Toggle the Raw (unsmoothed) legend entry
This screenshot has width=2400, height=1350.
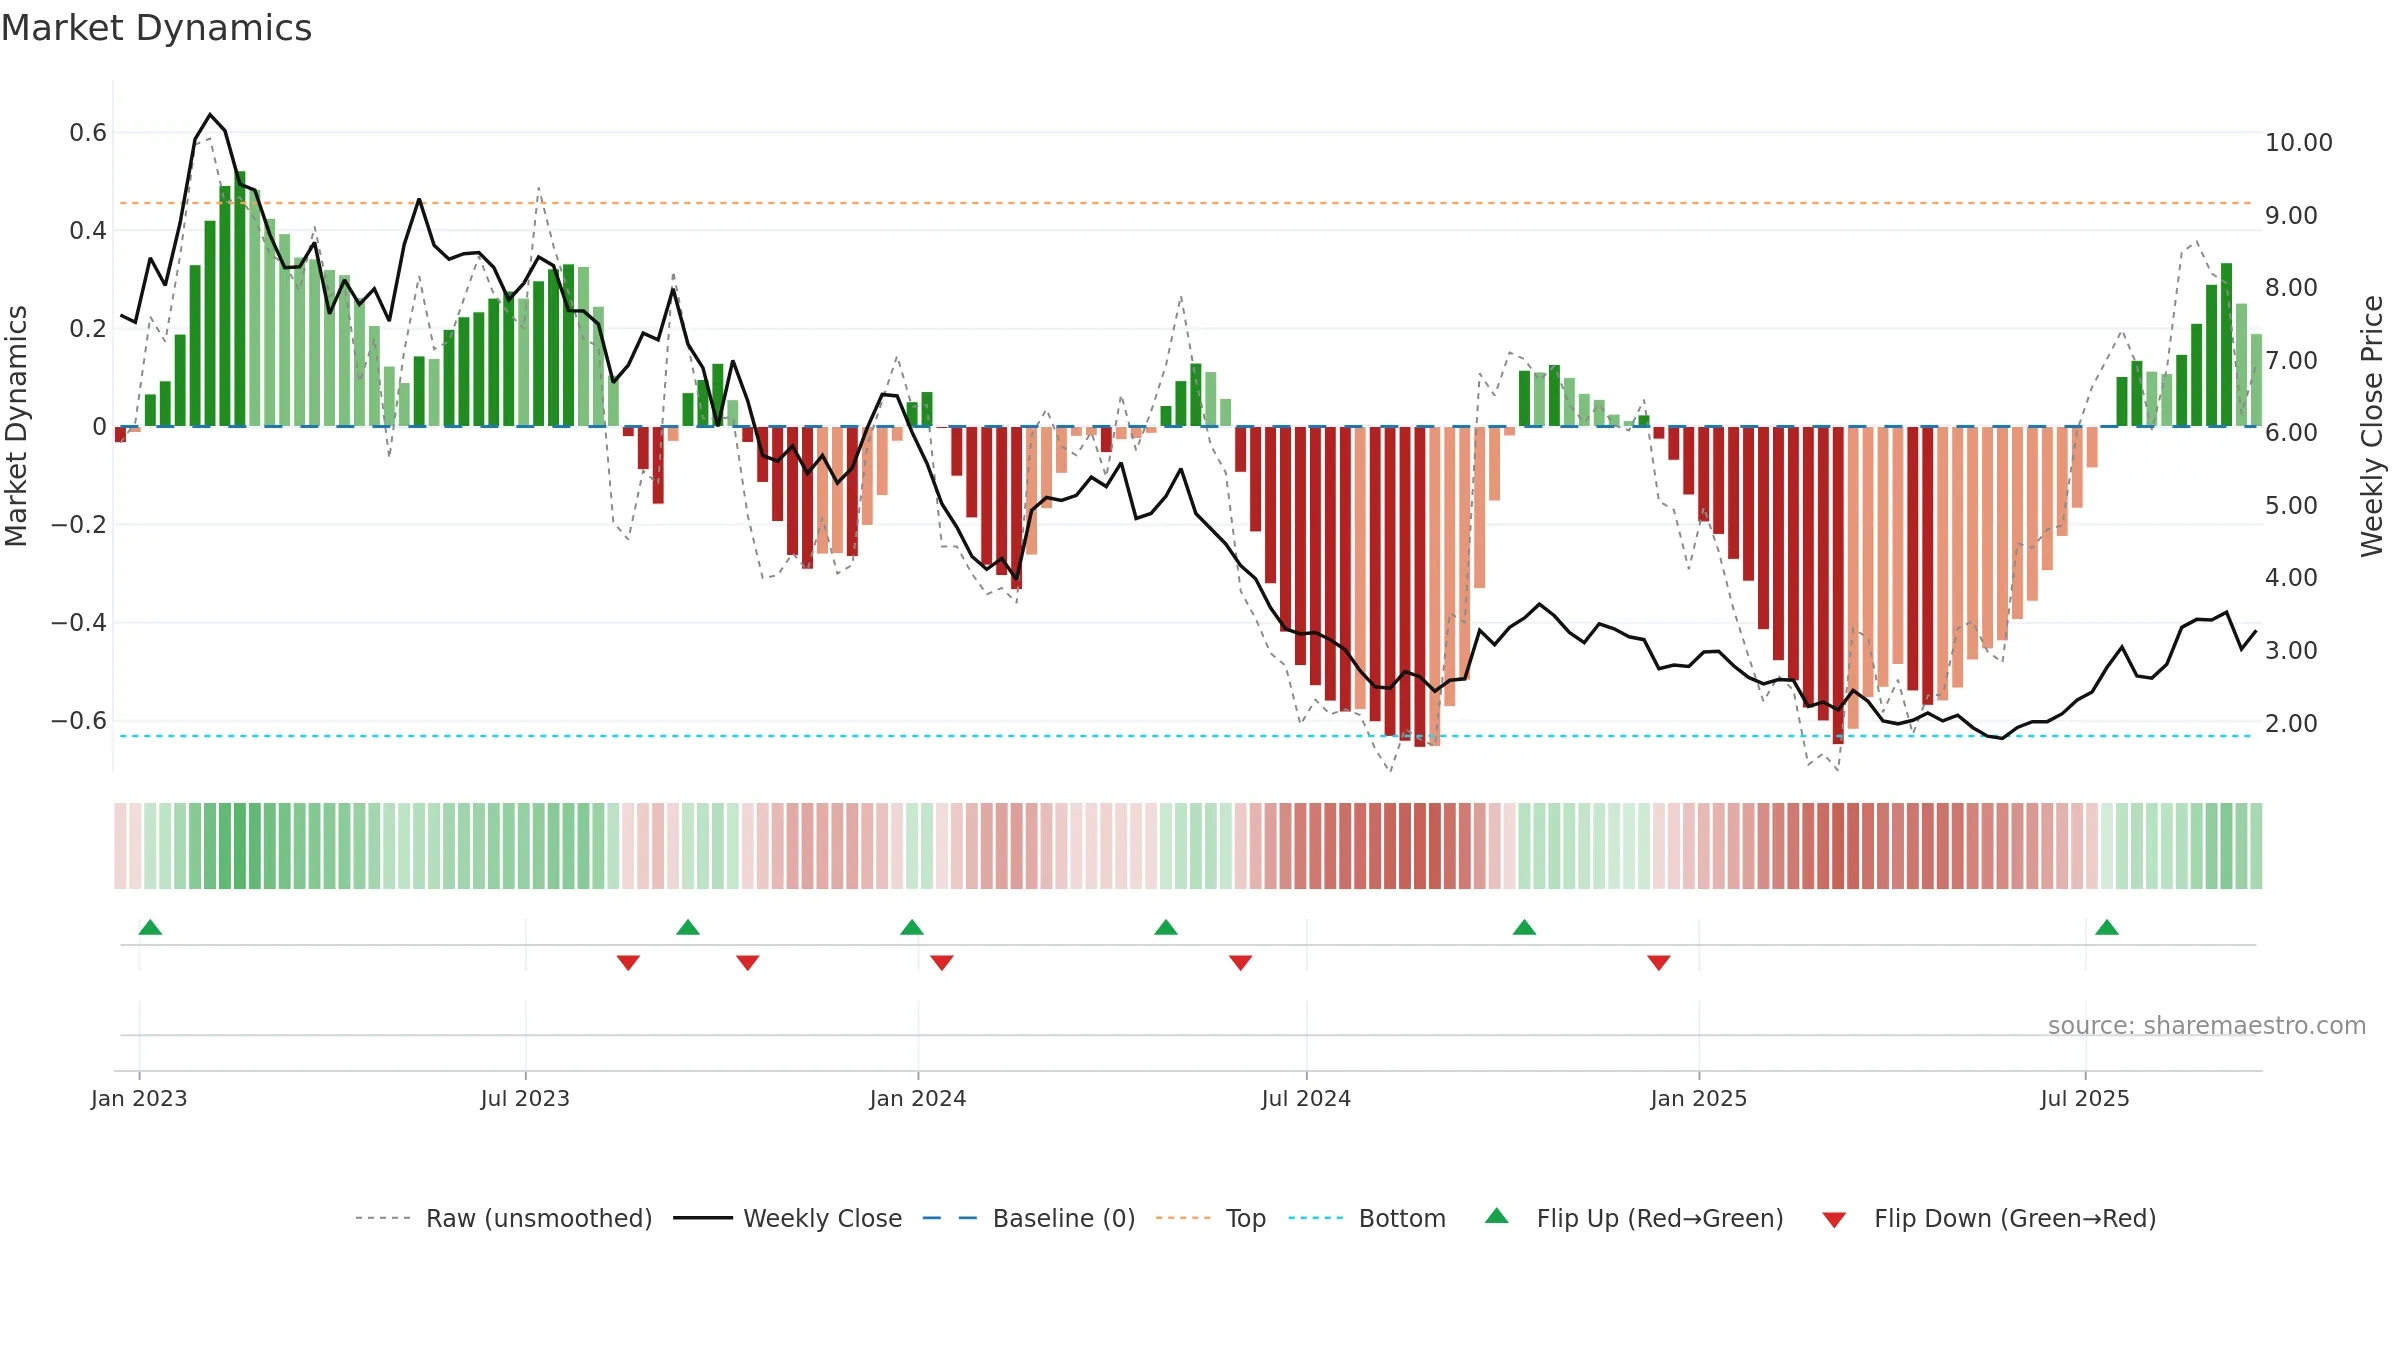504,1218
